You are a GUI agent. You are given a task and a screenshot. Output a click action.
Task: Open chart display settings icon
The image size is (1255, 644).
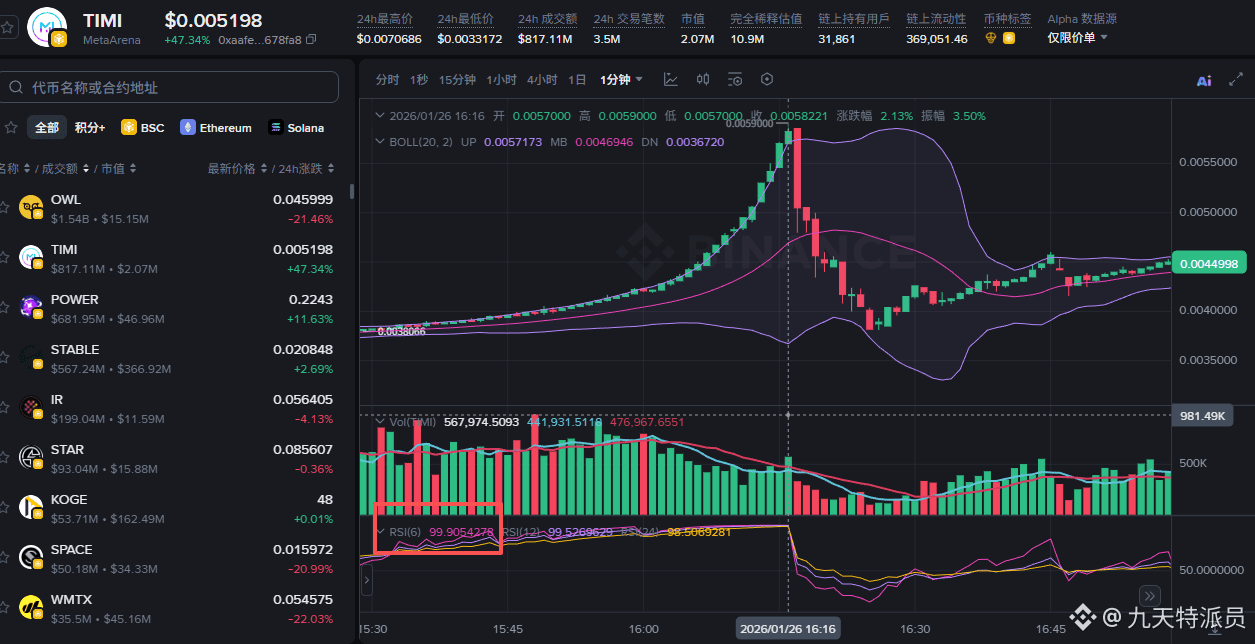[x=735, y=79]
